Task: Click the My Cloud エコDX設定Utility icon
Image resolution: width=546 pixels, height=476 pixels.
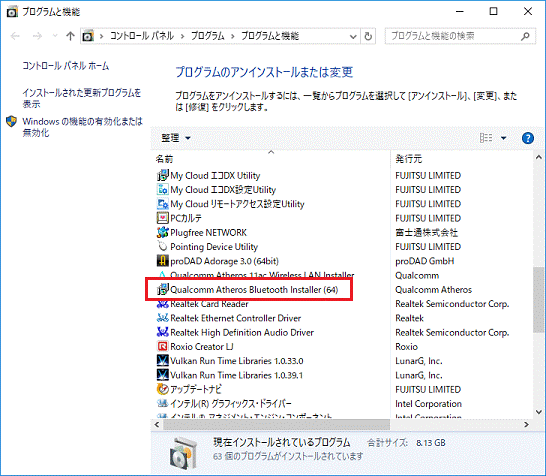Action: pyautogui.click(x=163, y=189)
